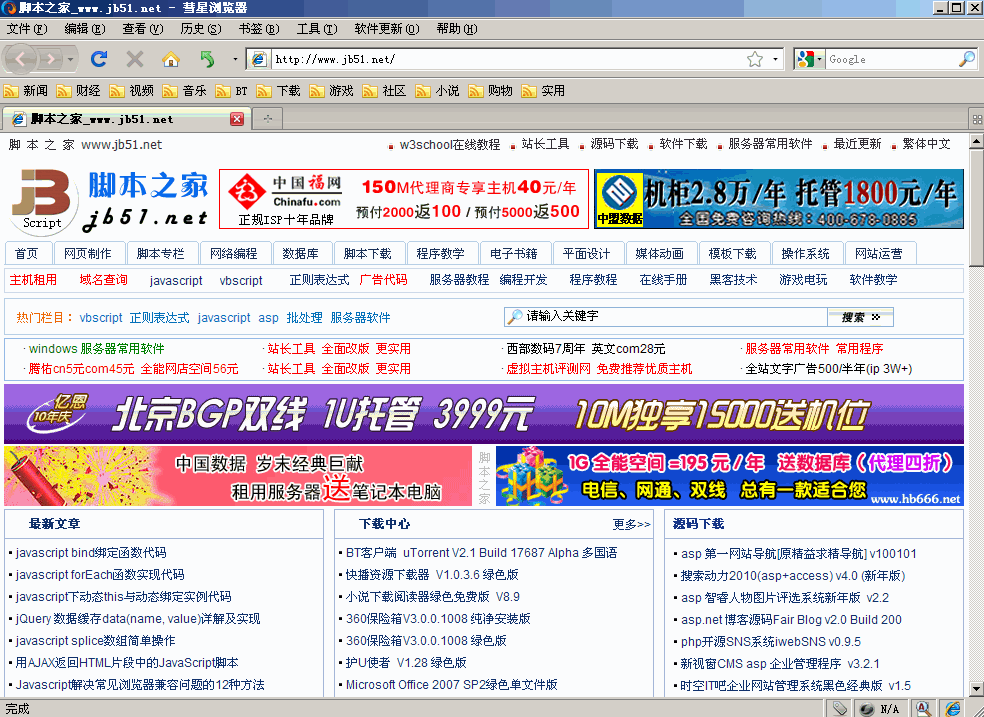Click the browser Forward arrow button
The width and height of the screenshot is (984, 717).
coord(50,60)
